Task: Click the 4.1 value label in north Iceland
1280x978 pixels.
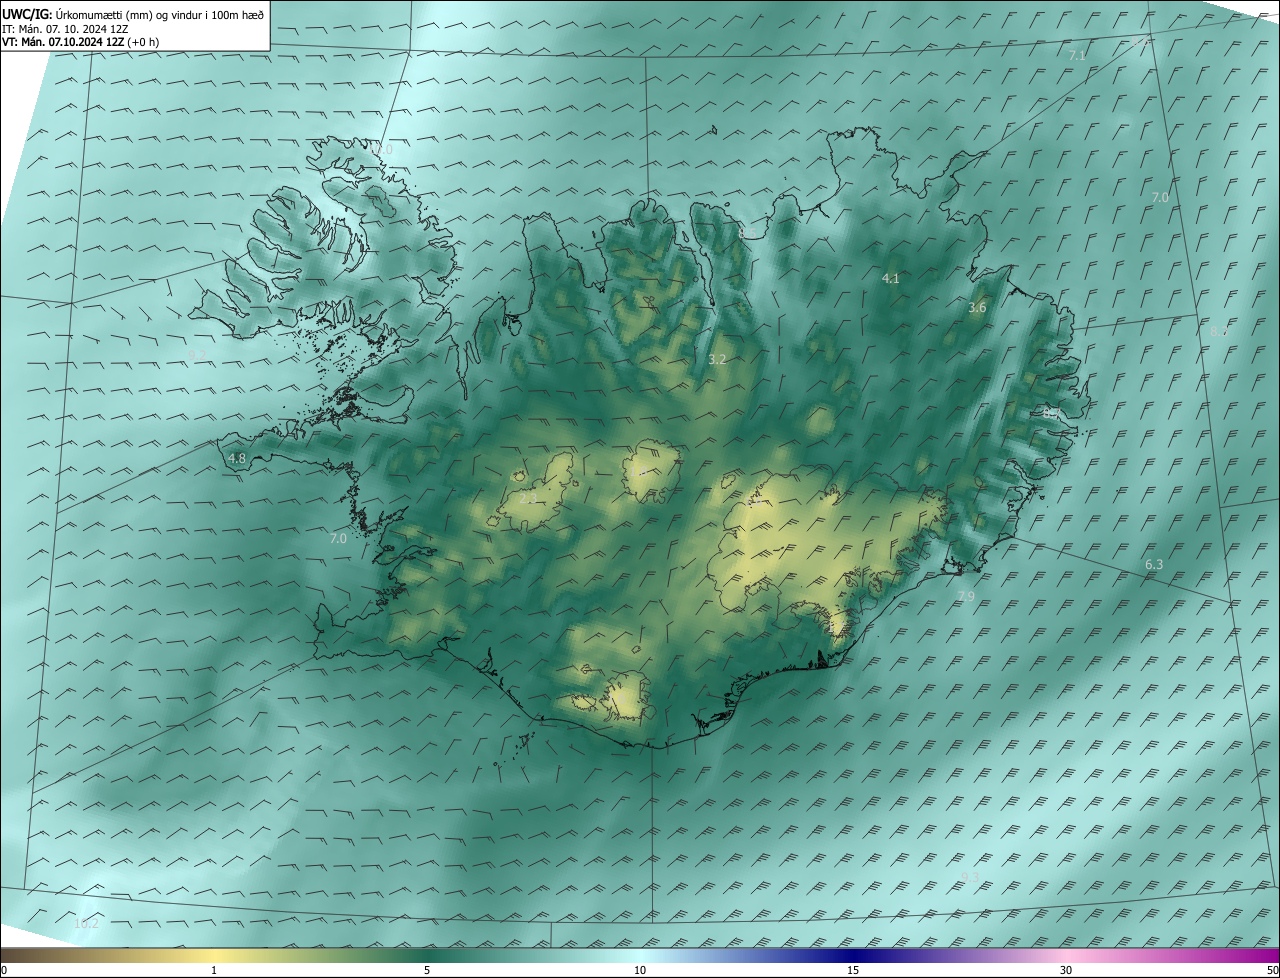Action: click(x=891, y=279)
